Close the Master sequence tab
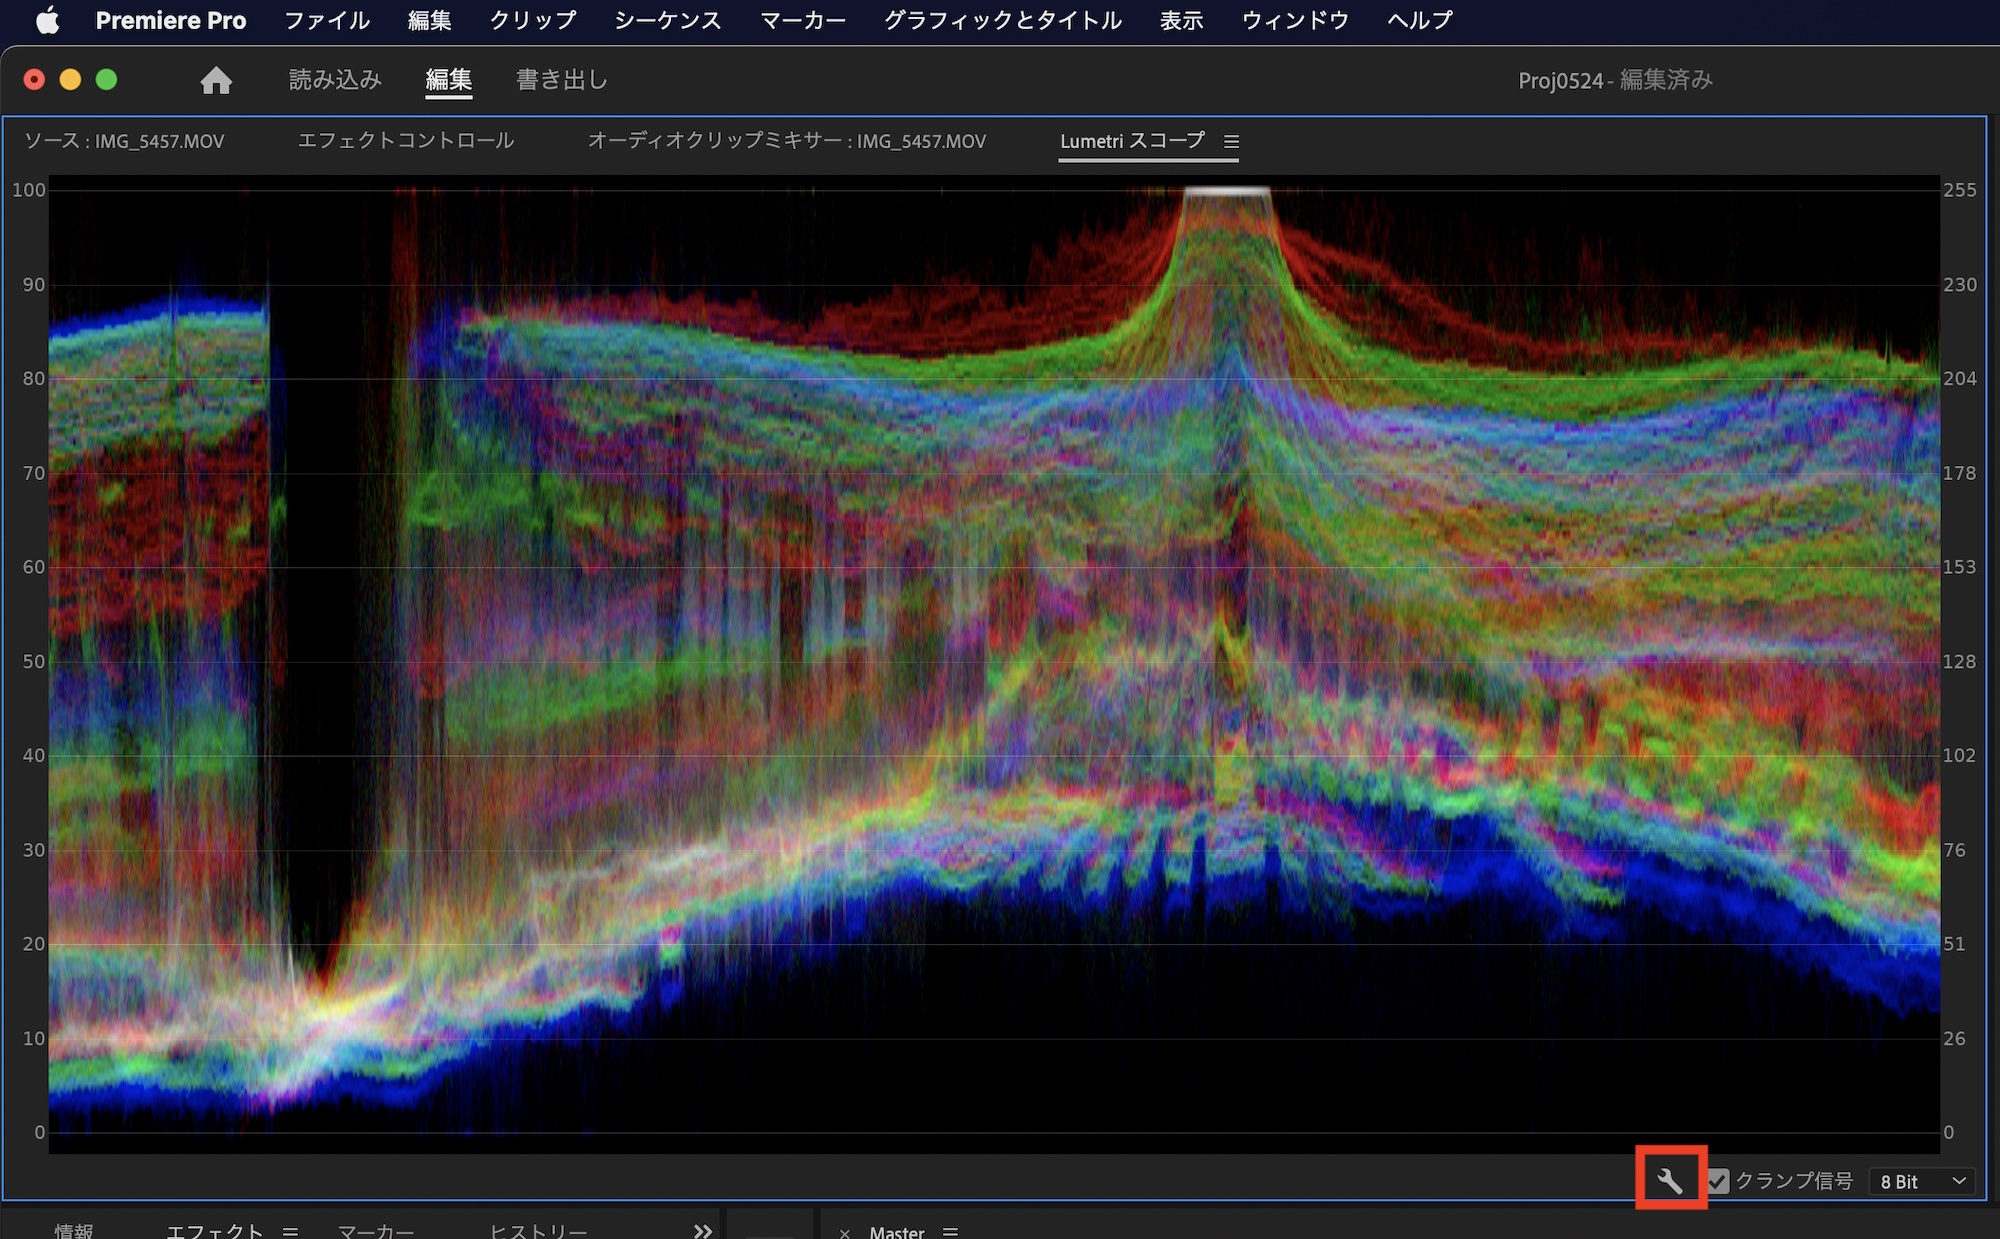The image size is (2000, 1239). pos(845,1233)
